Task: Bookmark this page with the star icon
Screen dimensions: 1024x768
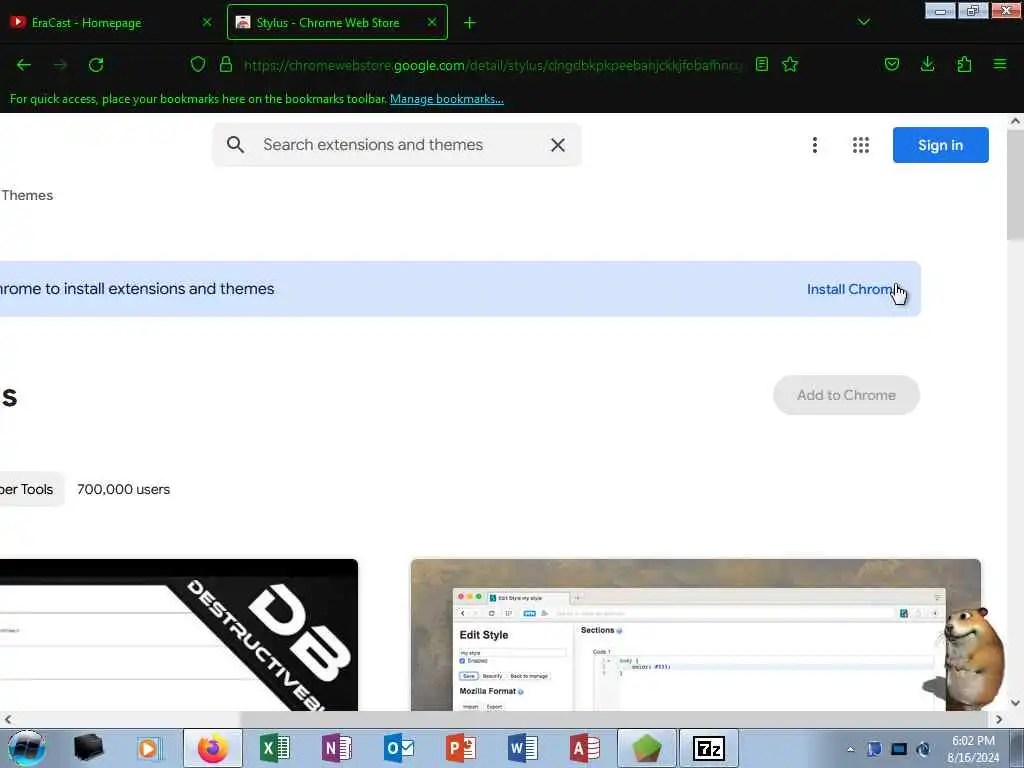Action: pos(790,64)
